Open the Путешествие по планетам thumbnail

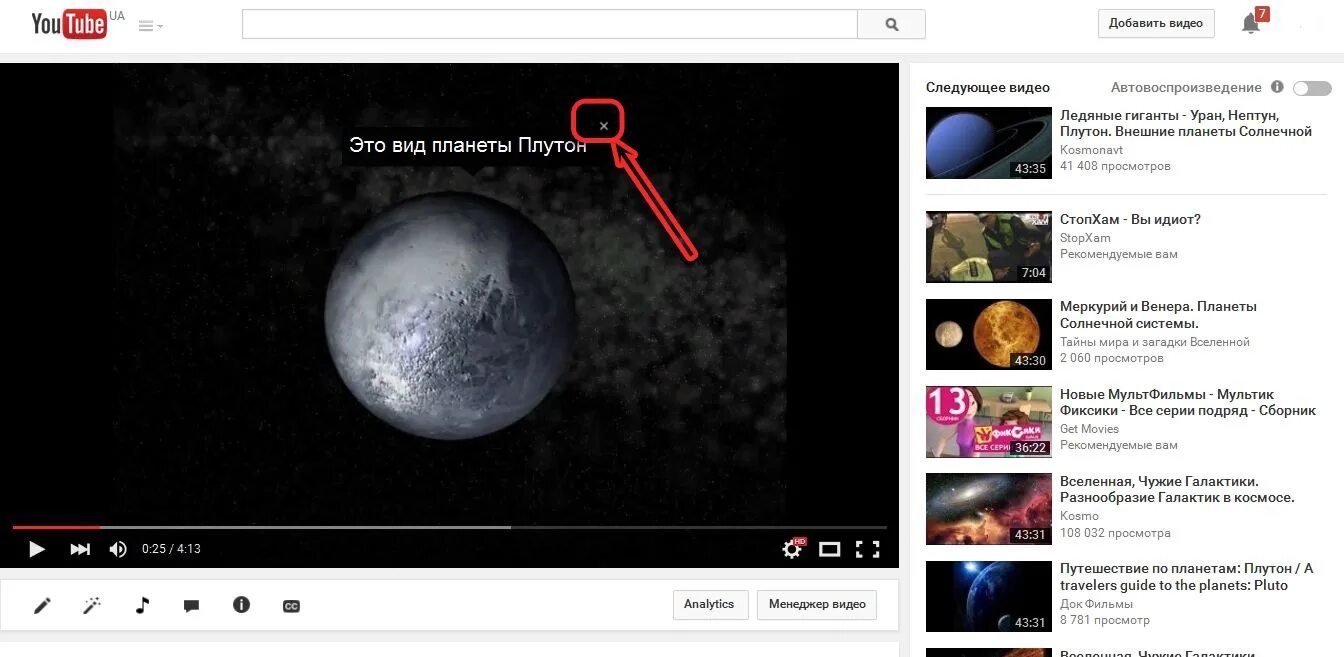989,597
